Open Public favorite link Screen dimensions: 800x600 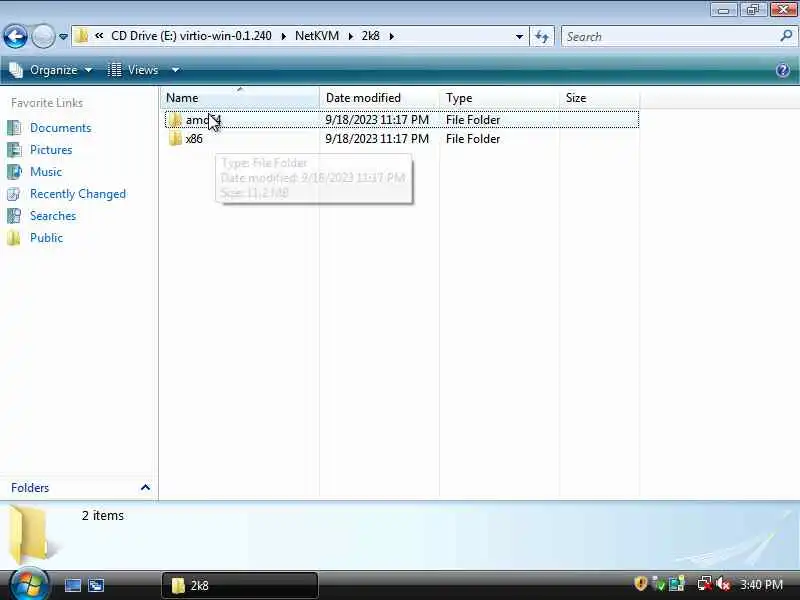(x=46, y=238)
